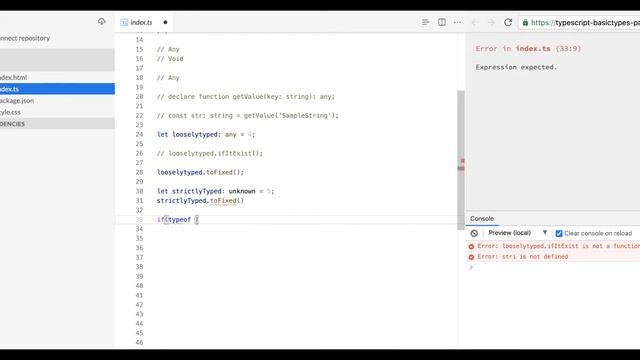This screenshot has width=640, height=360.
Task: Click the index.ts (33:9) error heading
Action: click(x=528, y=49)
